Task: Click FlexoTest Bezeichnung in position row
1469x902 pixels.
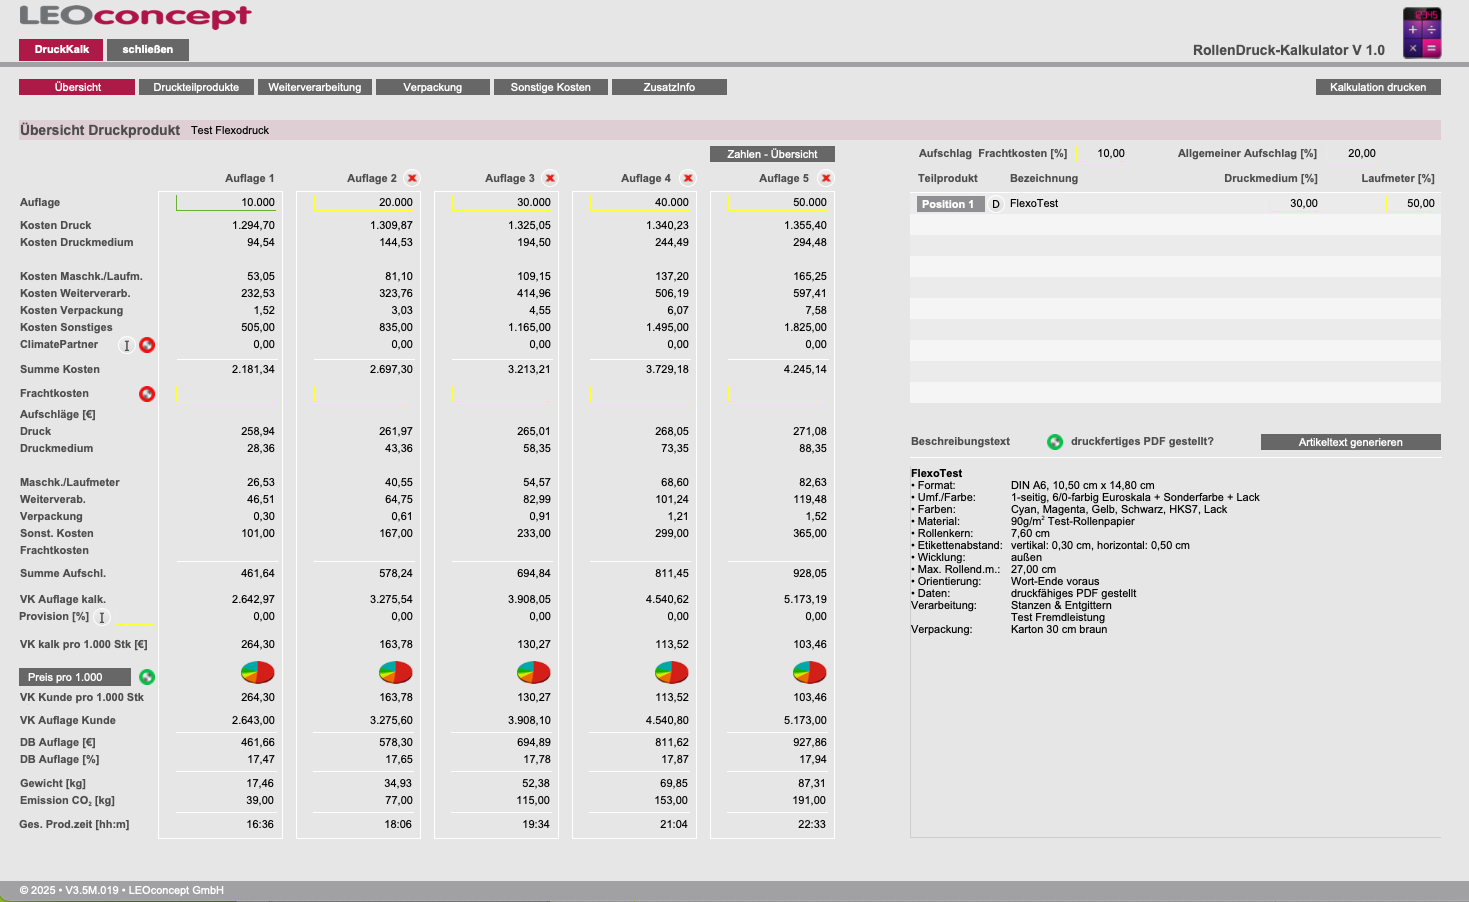Action: click(1034, 203)
